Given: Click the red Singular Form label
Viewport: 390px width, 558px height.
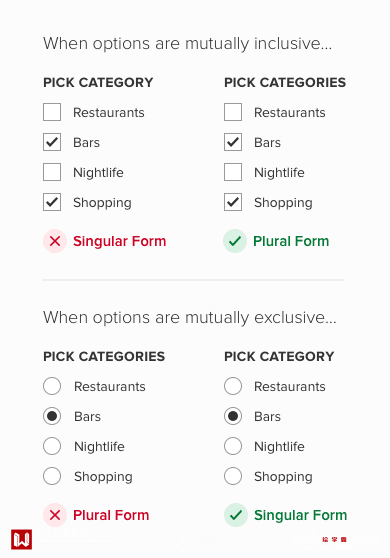Looking at the screenshot, I should pos(120,241).
